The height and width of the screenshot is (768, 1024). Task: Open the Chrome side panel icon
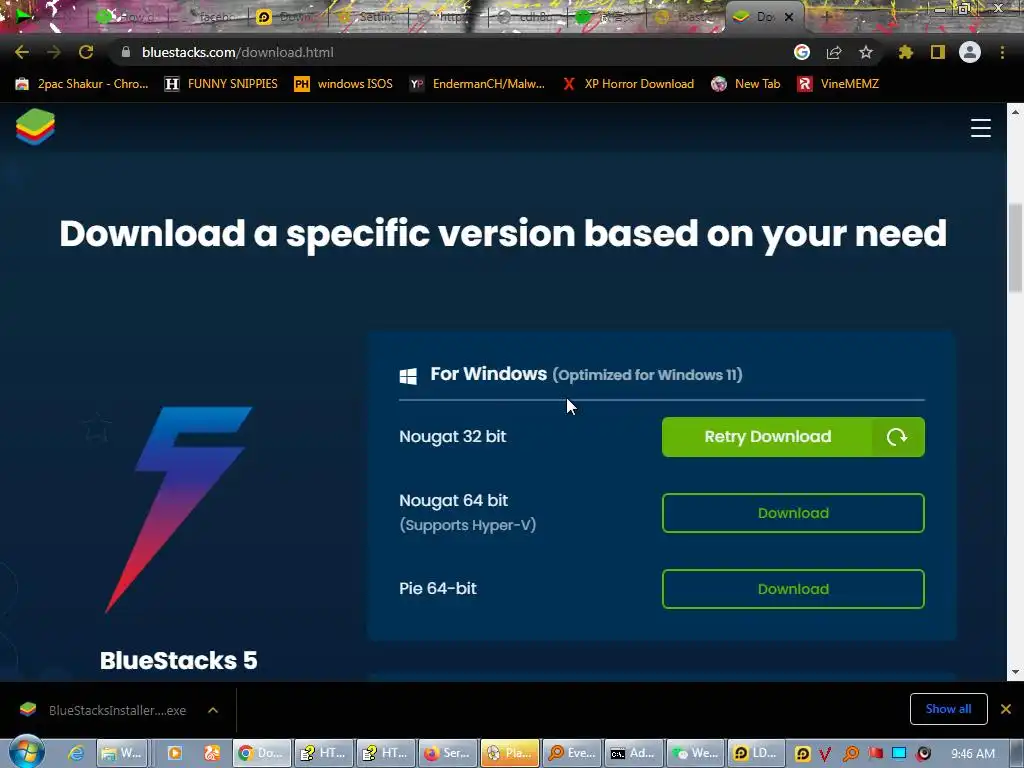pos(938,52)
